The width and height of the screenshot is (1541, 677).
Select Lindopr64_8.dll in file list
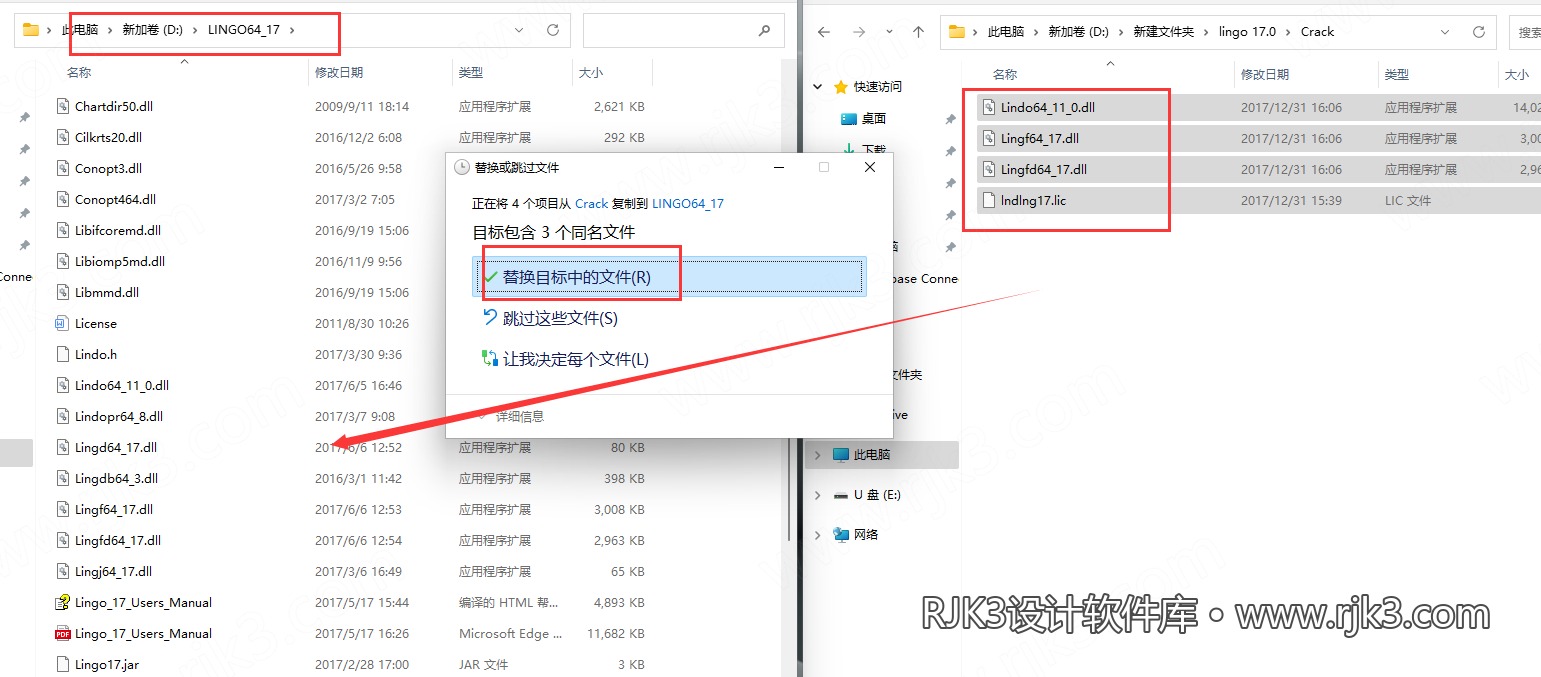click(x=119, y=416)
